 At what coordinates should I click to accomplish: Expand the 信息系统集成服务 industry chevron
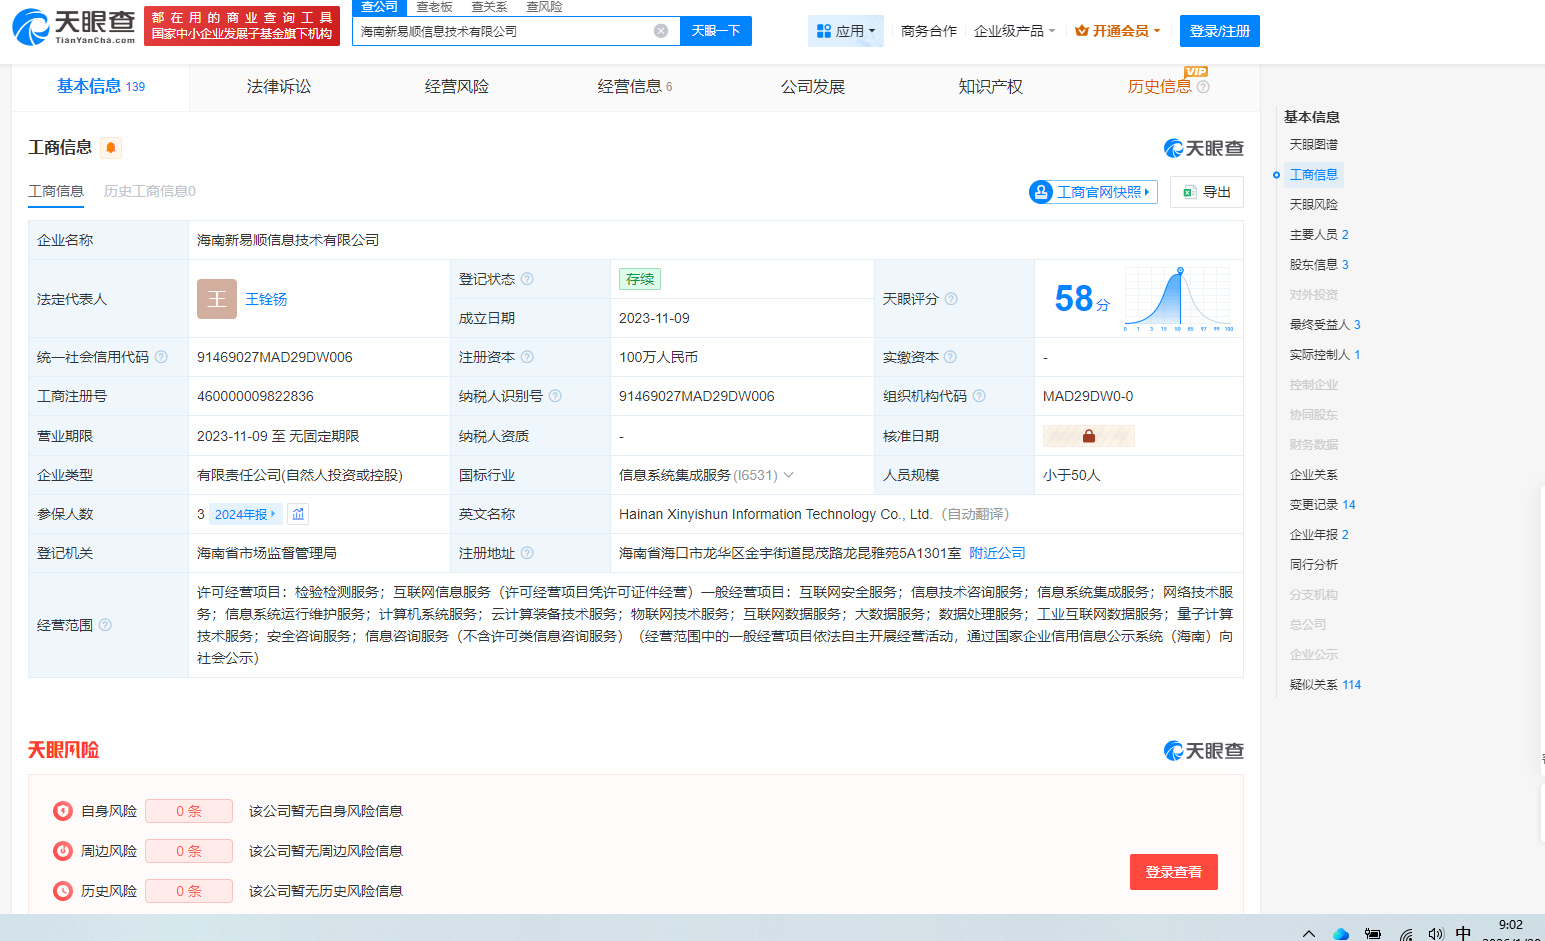[x=789, y=475]
